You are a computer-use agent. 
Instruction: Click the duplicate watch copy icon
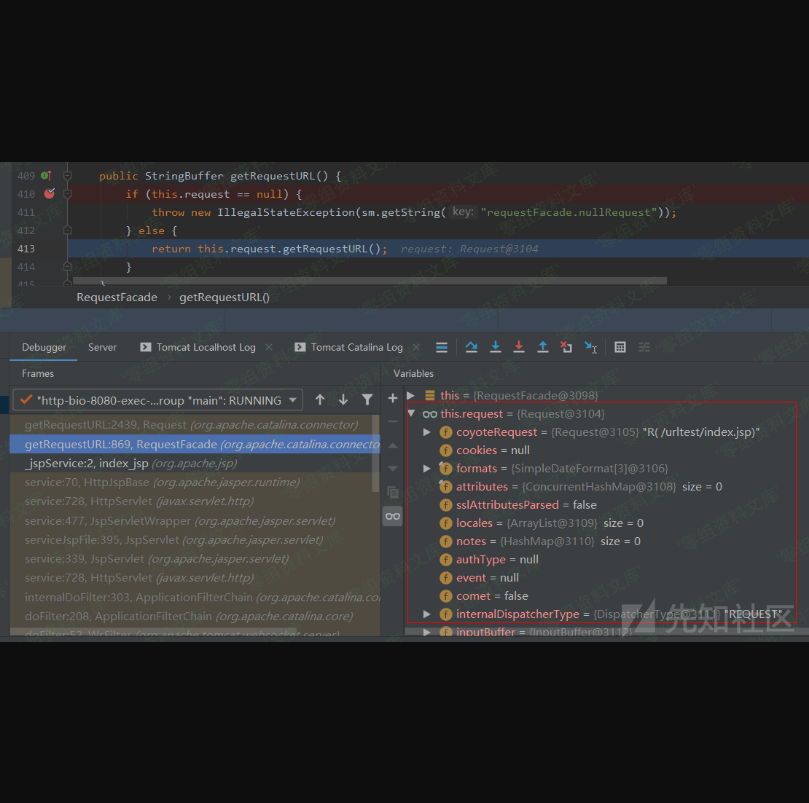point(393,492)
